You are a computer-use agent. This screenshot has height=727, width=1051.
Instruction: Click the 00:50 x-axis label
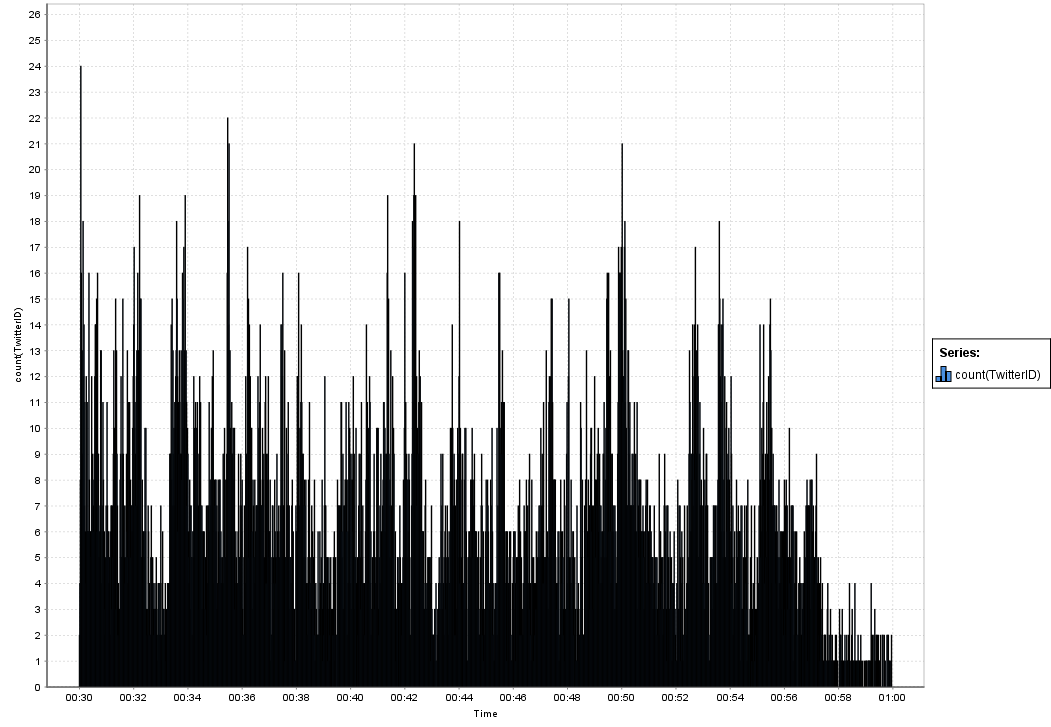click(621, 698)
